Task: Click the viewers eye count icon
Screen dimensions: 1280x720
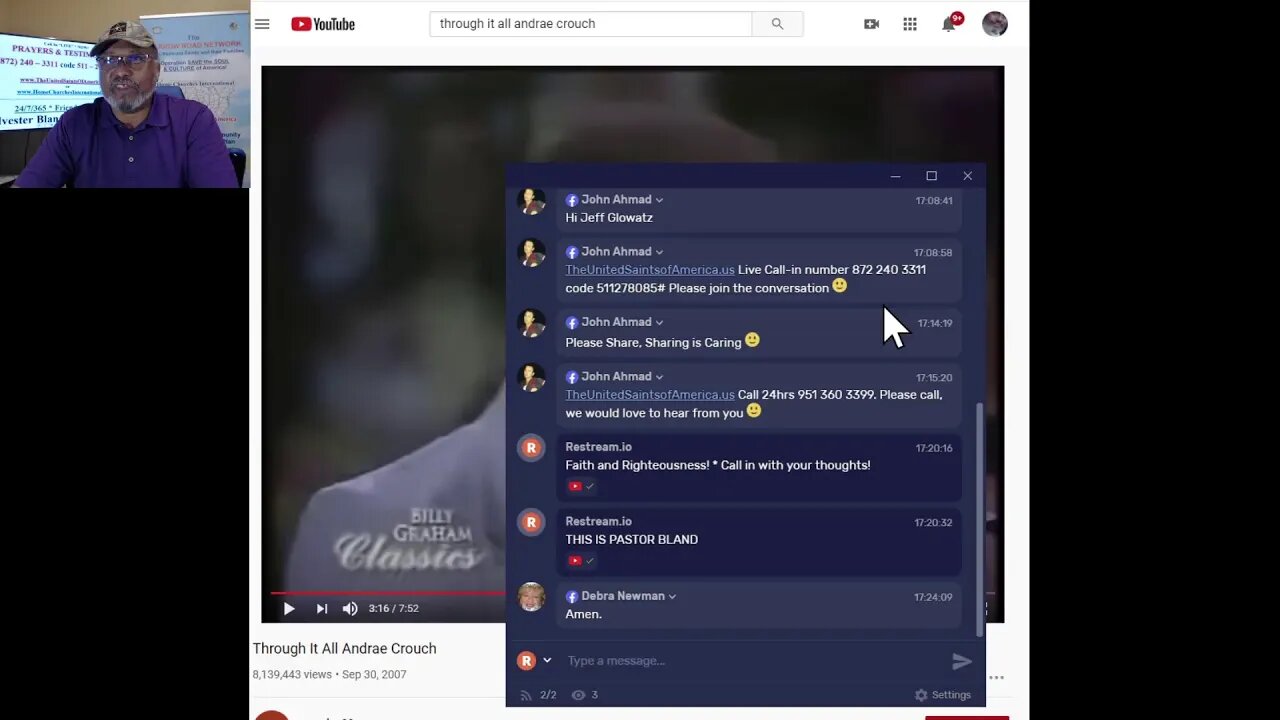Action: (584, 695)
